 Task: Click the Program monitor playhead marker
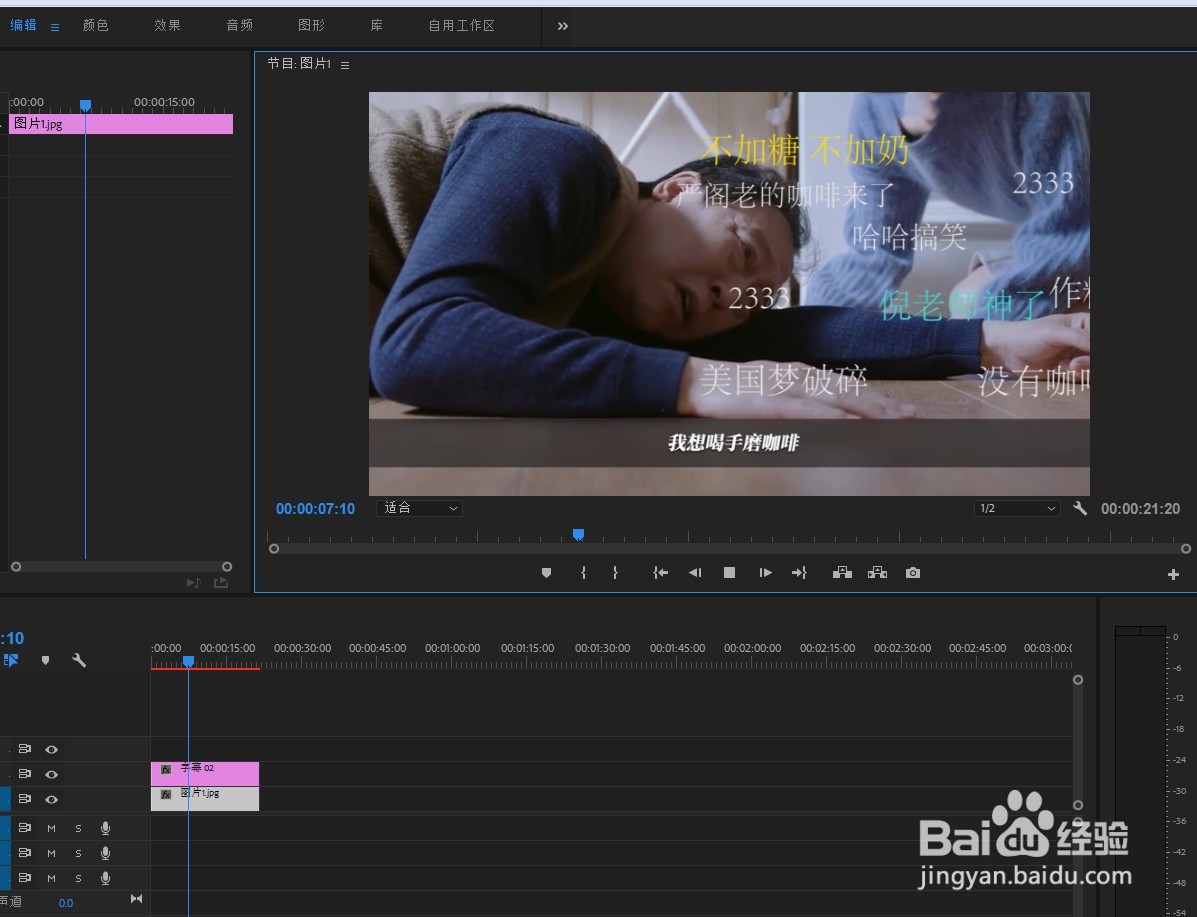pyautogui.click(x=579, y=534)
